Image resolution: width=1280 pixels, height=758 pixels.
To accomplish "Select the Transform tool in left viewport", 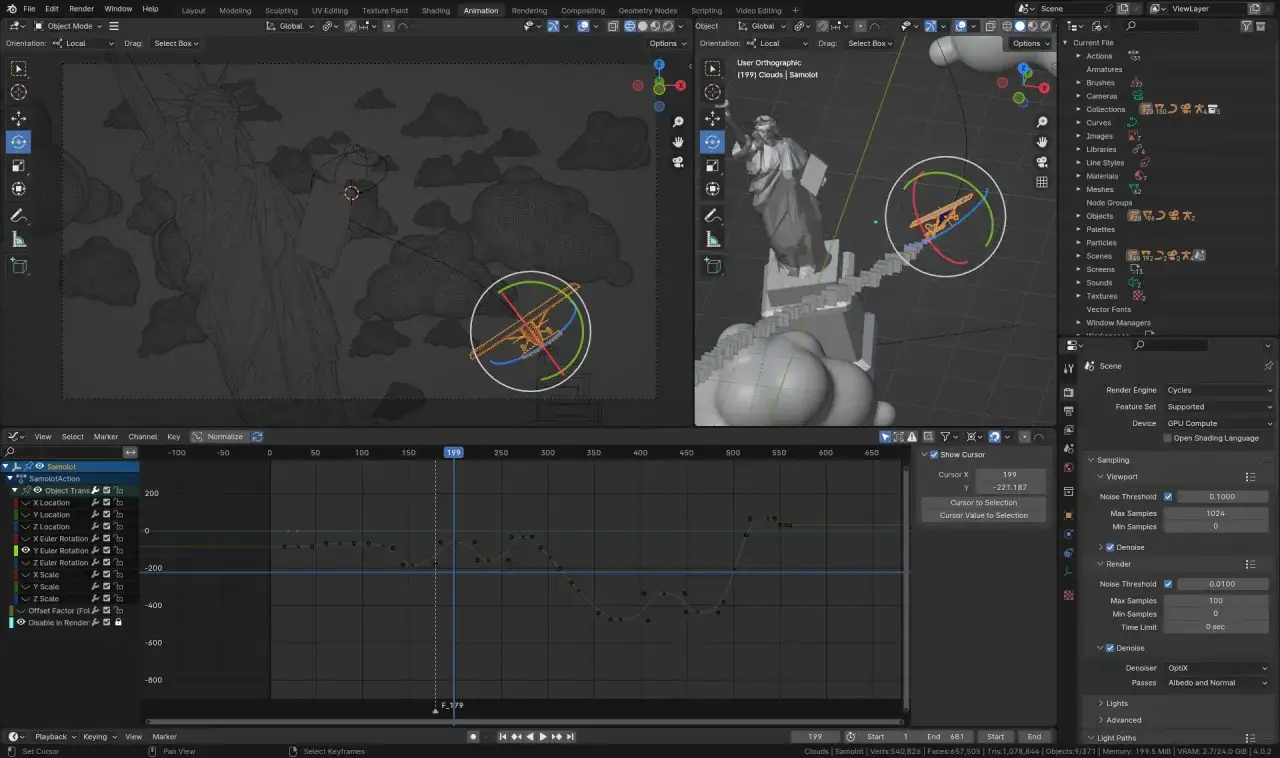I will (x=19, y=189).
